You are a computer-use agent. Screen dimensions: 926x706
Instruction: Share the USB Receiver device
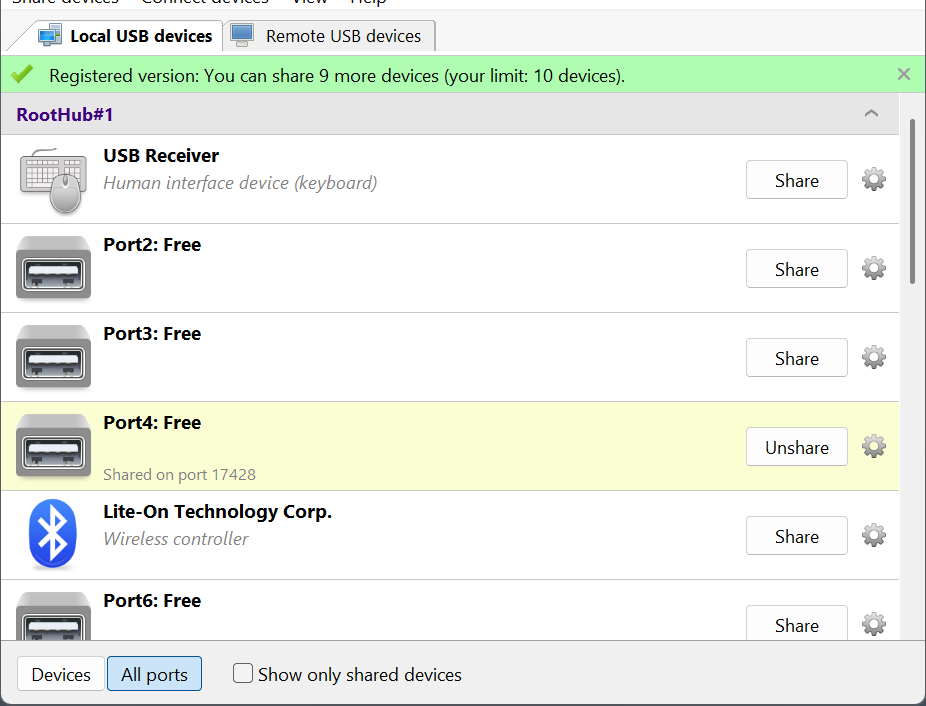796,180
